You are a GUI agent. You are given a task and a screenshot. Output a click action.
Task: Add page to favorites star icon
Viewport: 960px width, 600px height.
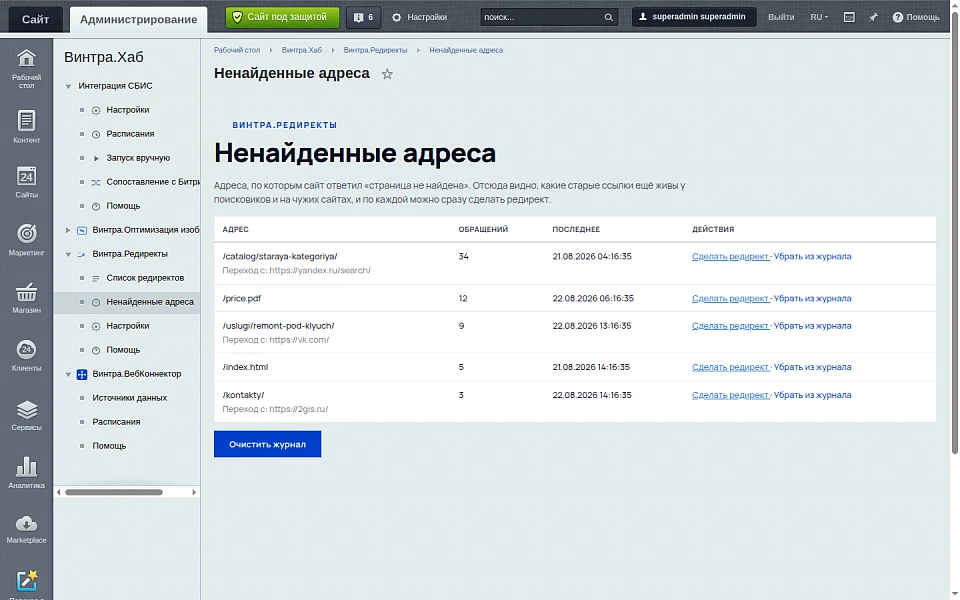(x=387, y=74)
